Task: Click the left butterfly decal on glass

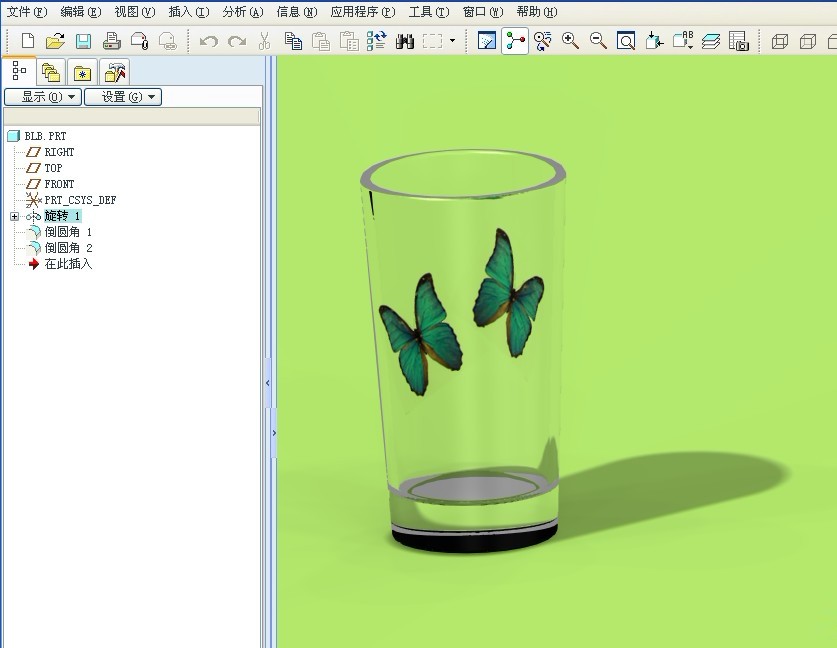Action: tap(421, 335)
